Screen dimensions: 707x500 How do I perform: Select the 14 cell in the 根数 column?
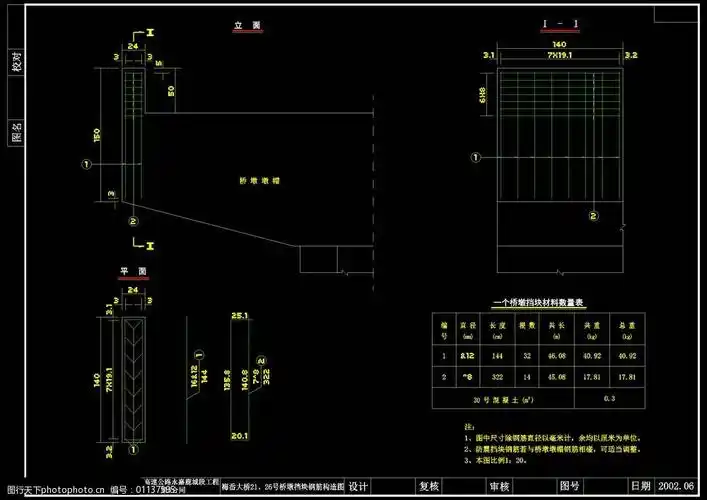point(527,377)
